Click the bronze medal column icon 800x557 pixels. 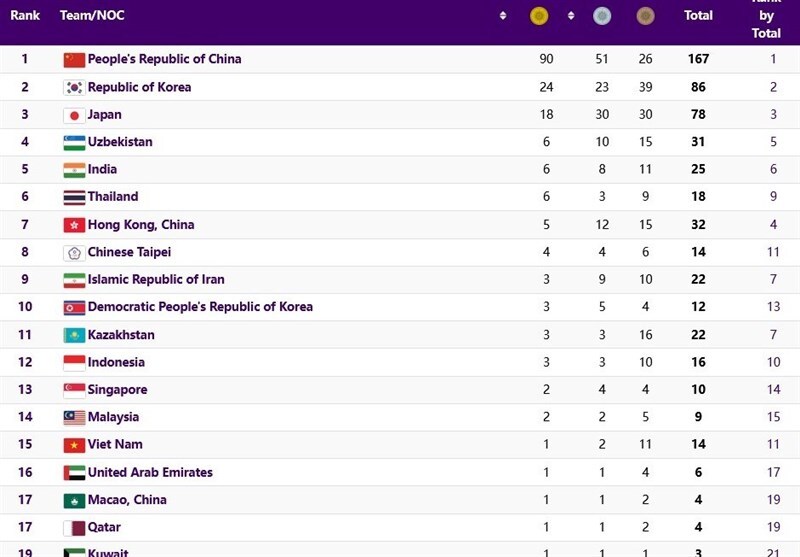coord(646,16)
